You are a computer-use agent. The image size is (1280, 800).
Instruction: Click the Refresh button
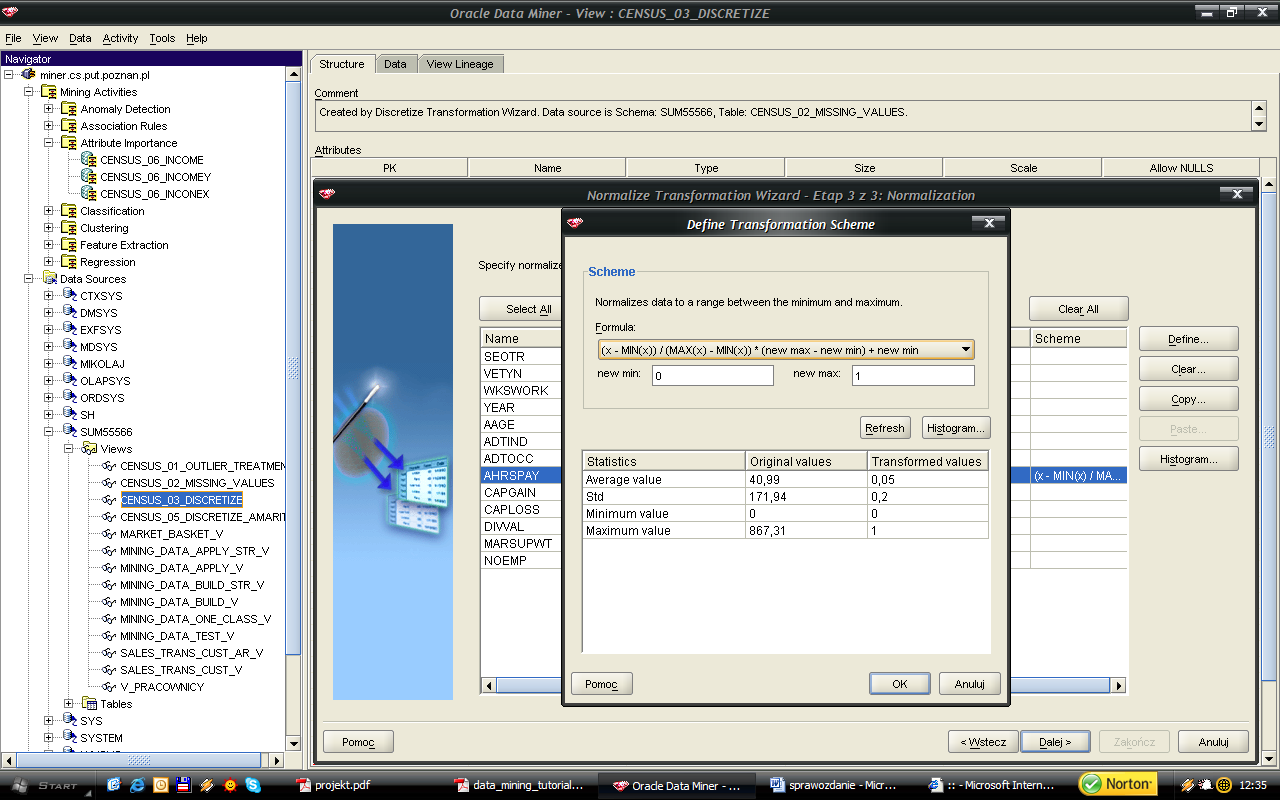point(885,428)
